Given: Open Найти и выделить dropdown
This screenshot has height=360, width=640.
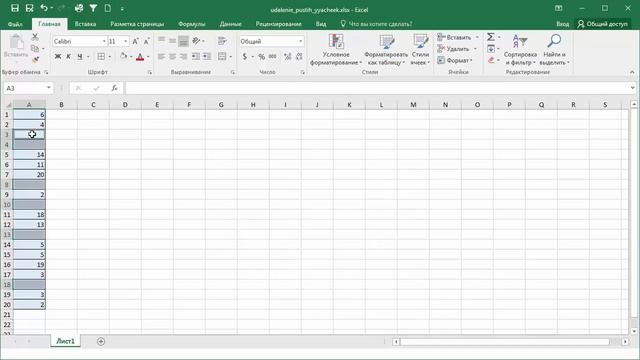Looking at the screenshot, I should [x=554, y=50].
